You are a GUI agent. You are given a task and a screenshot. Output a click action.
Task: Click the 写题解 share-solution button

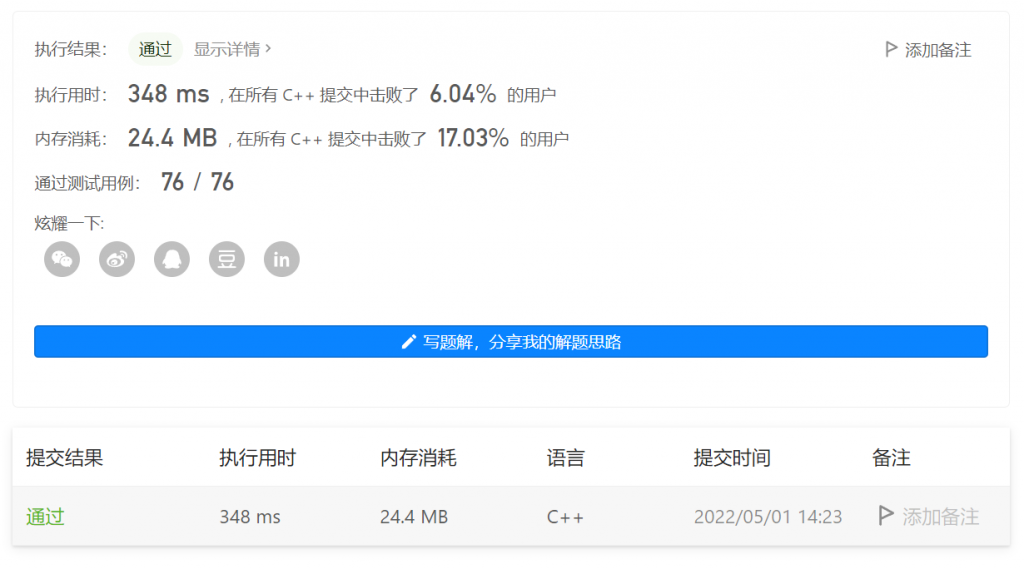click(511, 342)
